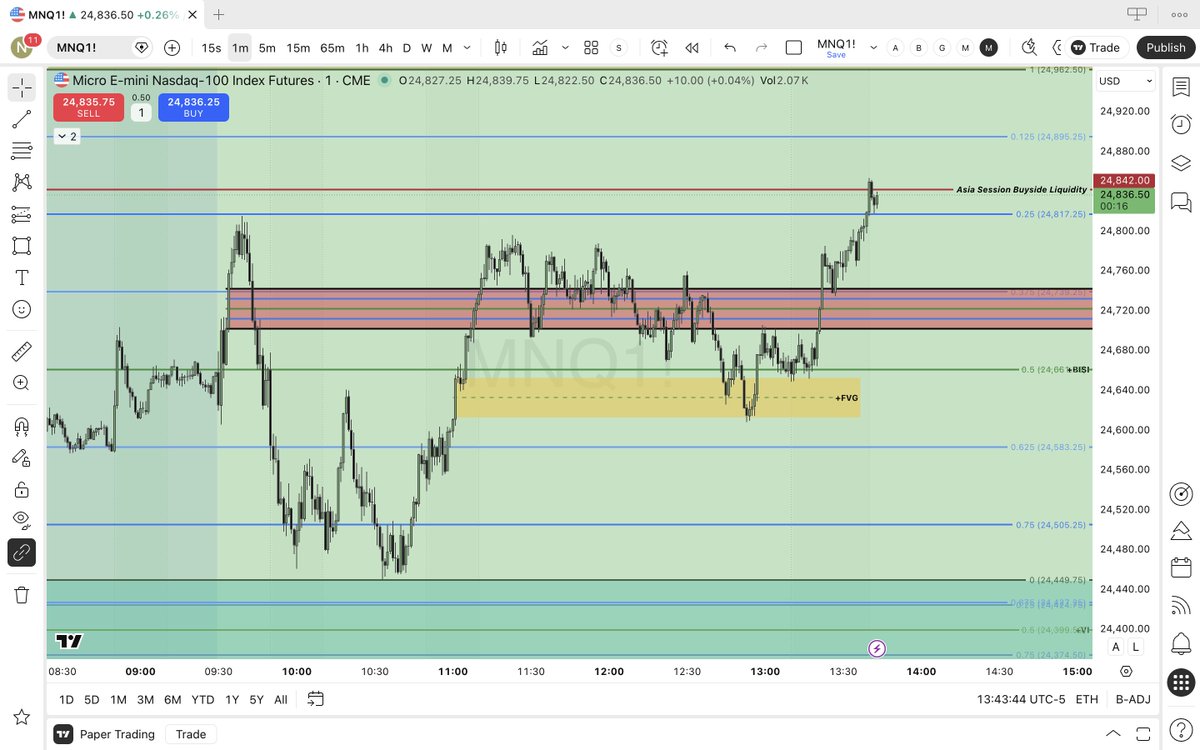Toggle lock all drawings
Viewport: 1200px width, 750px height.
point(21,489)
